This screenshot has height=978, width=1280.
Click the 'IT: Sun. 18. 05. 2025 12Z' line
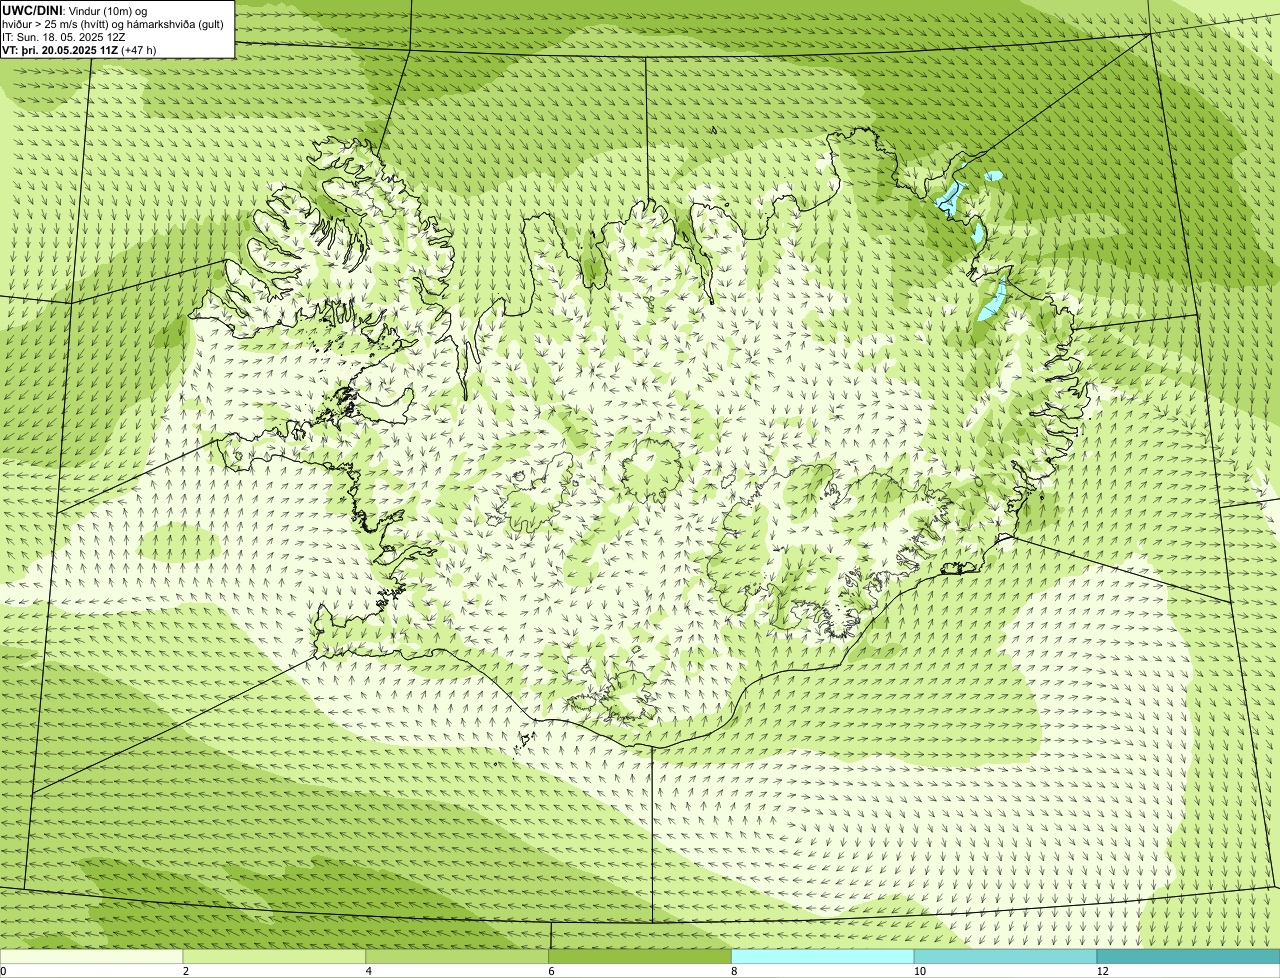pyautogui.click(x=64, y=37)
